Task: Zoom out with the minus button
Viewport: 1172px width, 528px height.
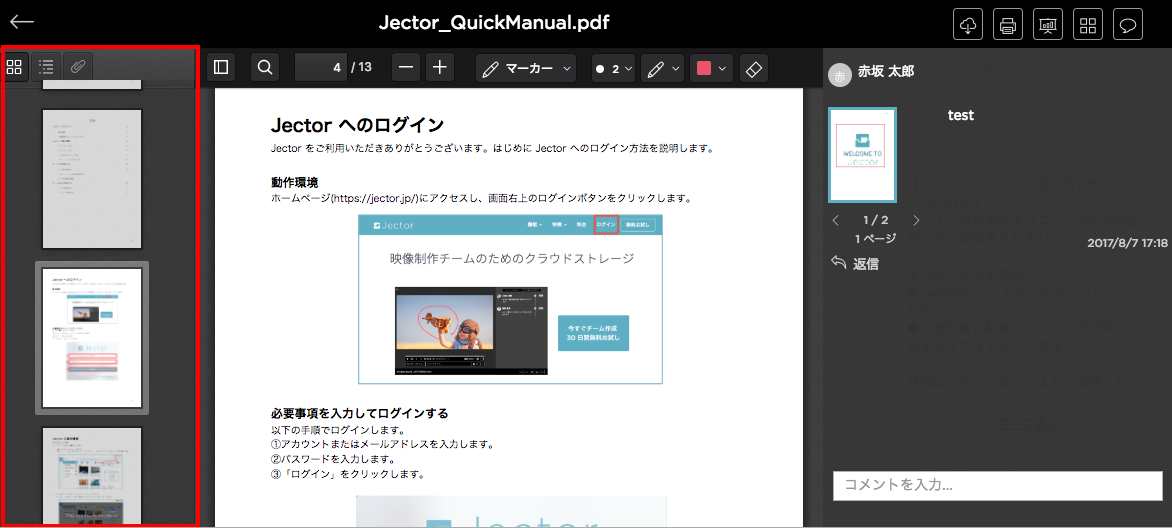Action: [406, 67]
